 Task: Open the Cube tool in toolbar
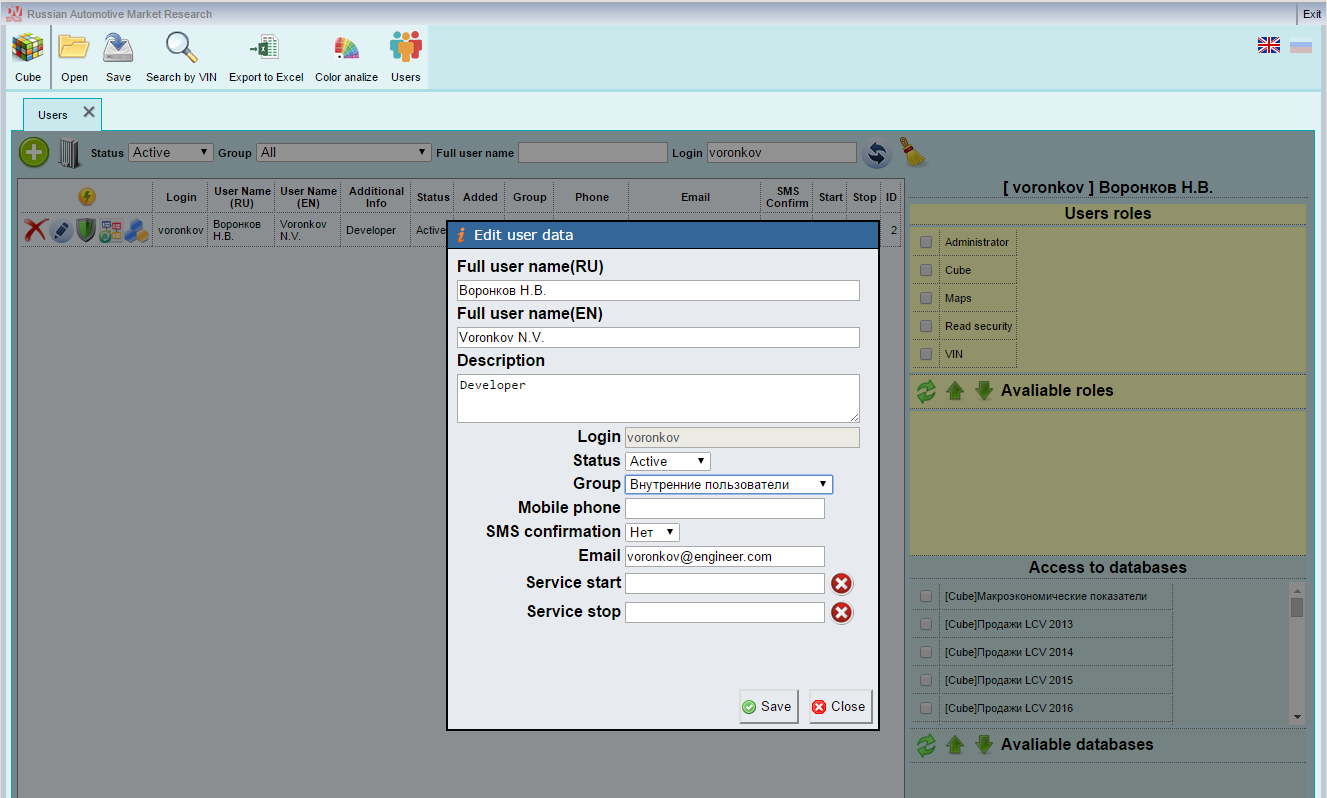(28, 58)
